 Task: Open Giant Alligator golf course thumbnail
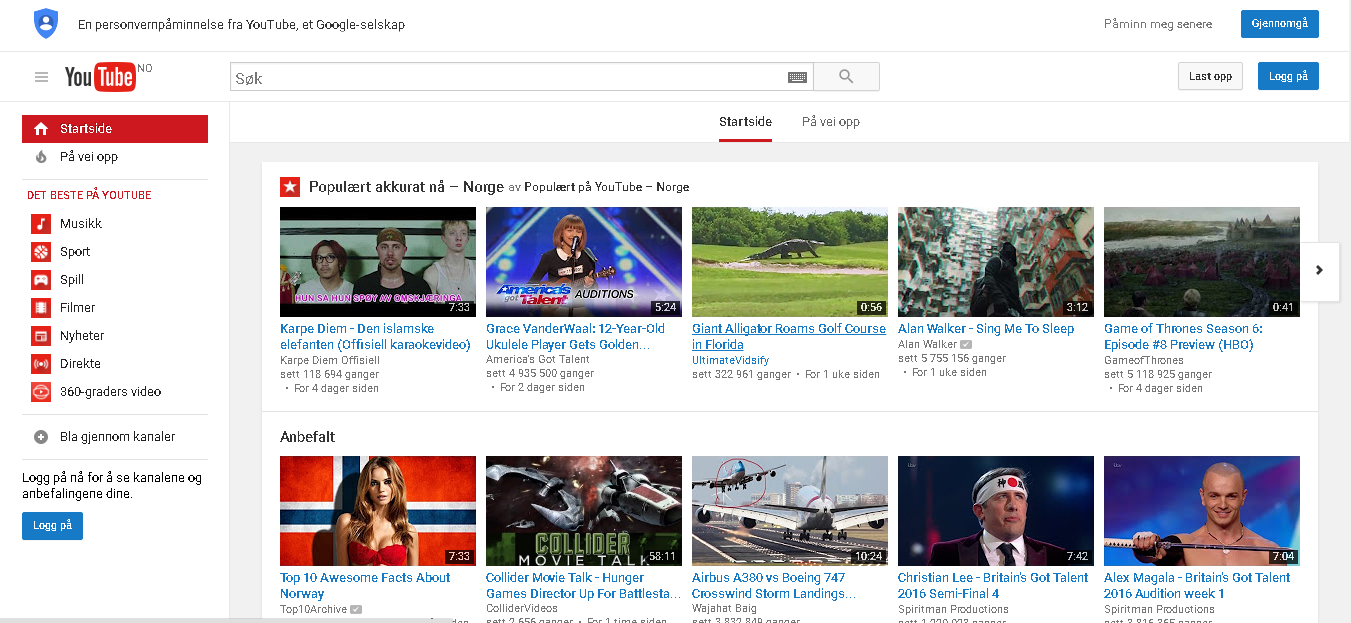[790, 262]
